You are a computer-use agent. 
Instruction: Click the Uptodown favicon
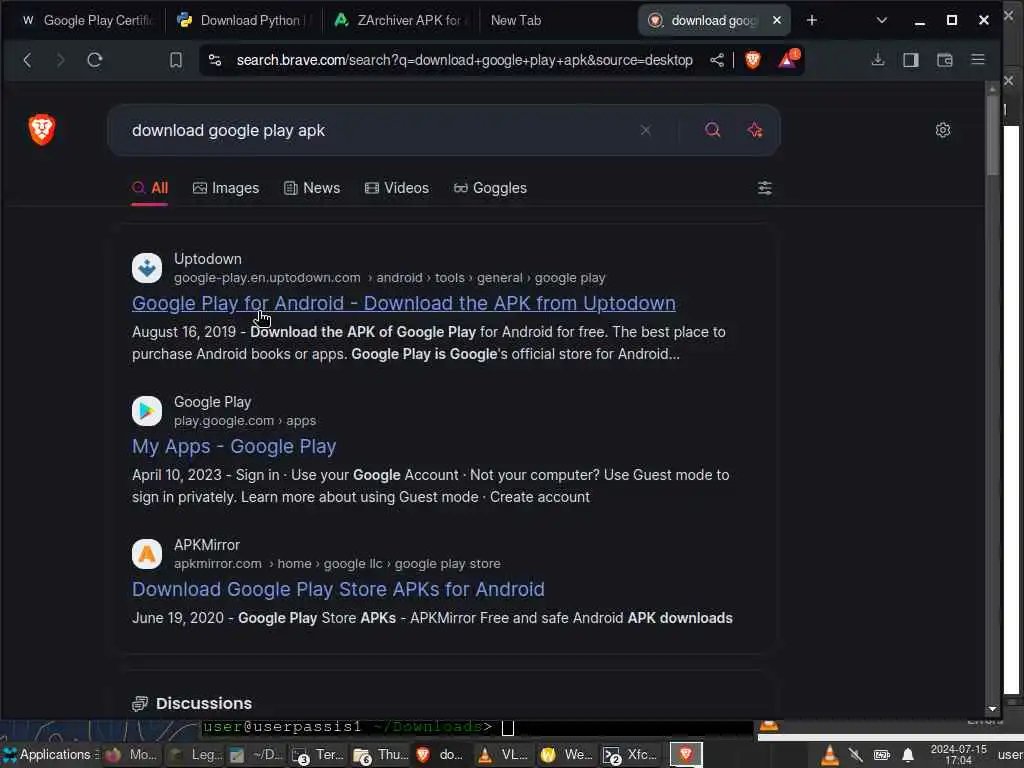point(147,268)
